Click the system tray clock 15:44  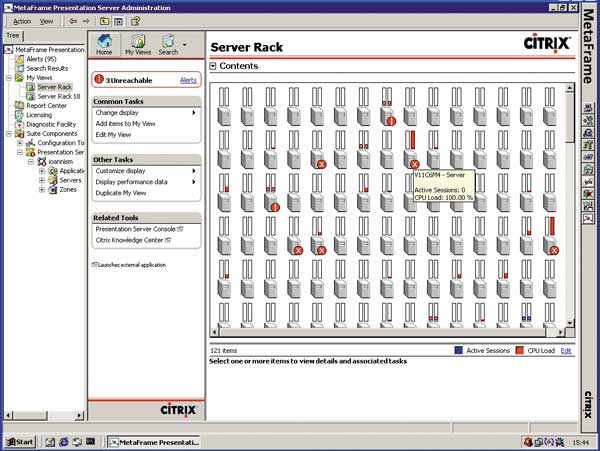point(581,443)
